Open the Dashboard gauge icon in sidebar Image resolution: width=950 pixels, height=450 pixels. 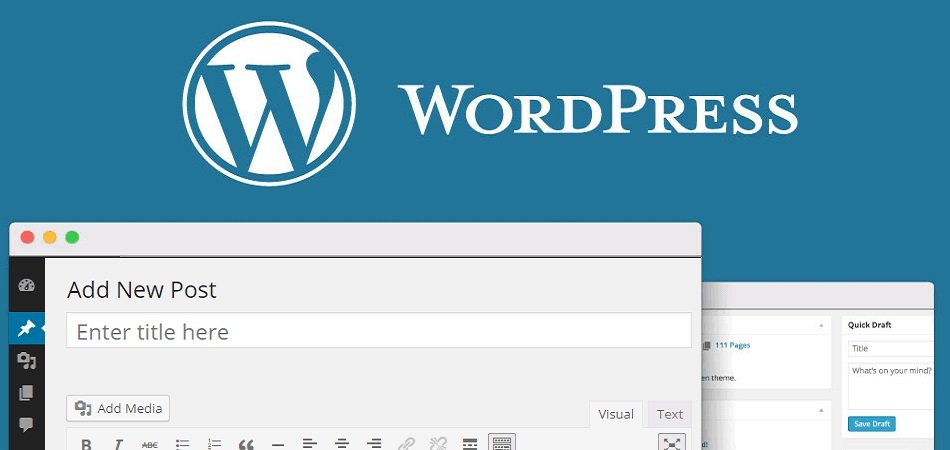(27, 285)
